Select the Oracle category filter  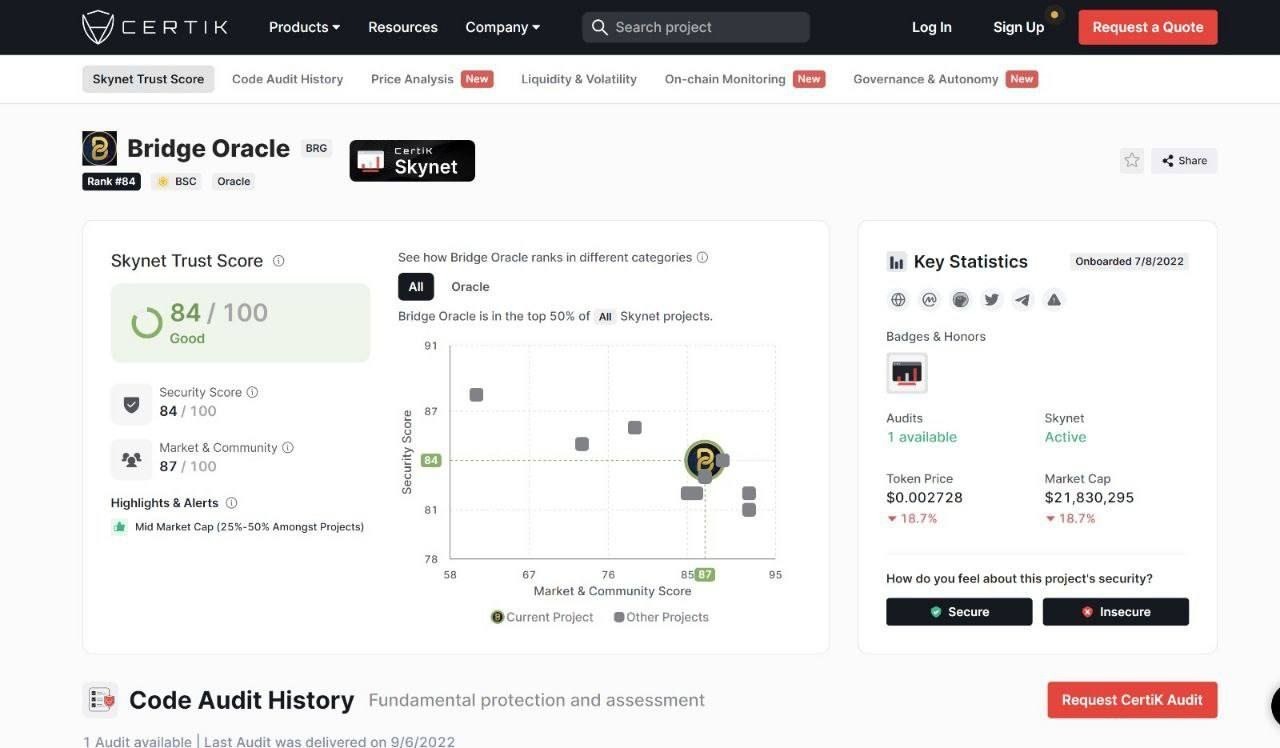pos(470,286)
